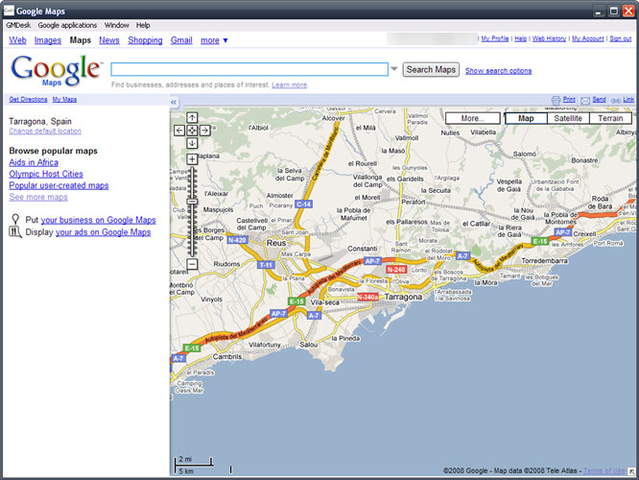The image size is (639, 480).
Task: Click the Cambrils label on the map
Action: coord(227,357)
